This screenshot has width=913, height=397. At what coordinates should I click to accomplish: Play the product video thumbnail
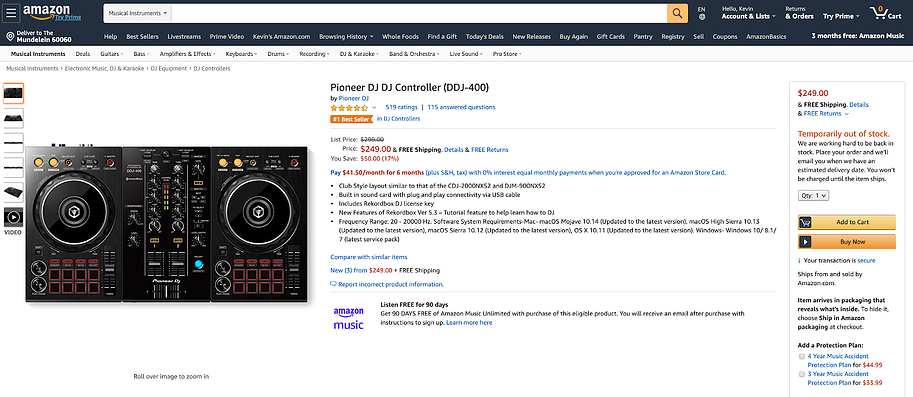point(13,217)
